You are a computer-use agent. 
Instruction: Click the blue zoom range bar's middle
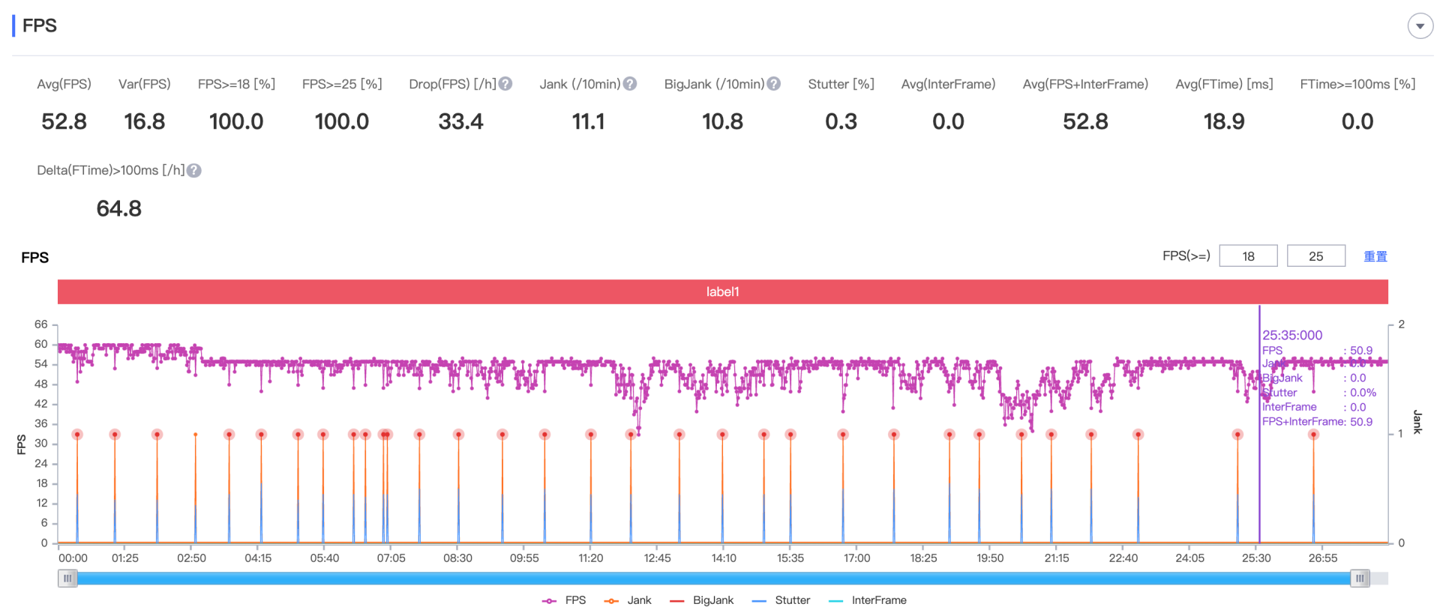[x=713, y=578]
